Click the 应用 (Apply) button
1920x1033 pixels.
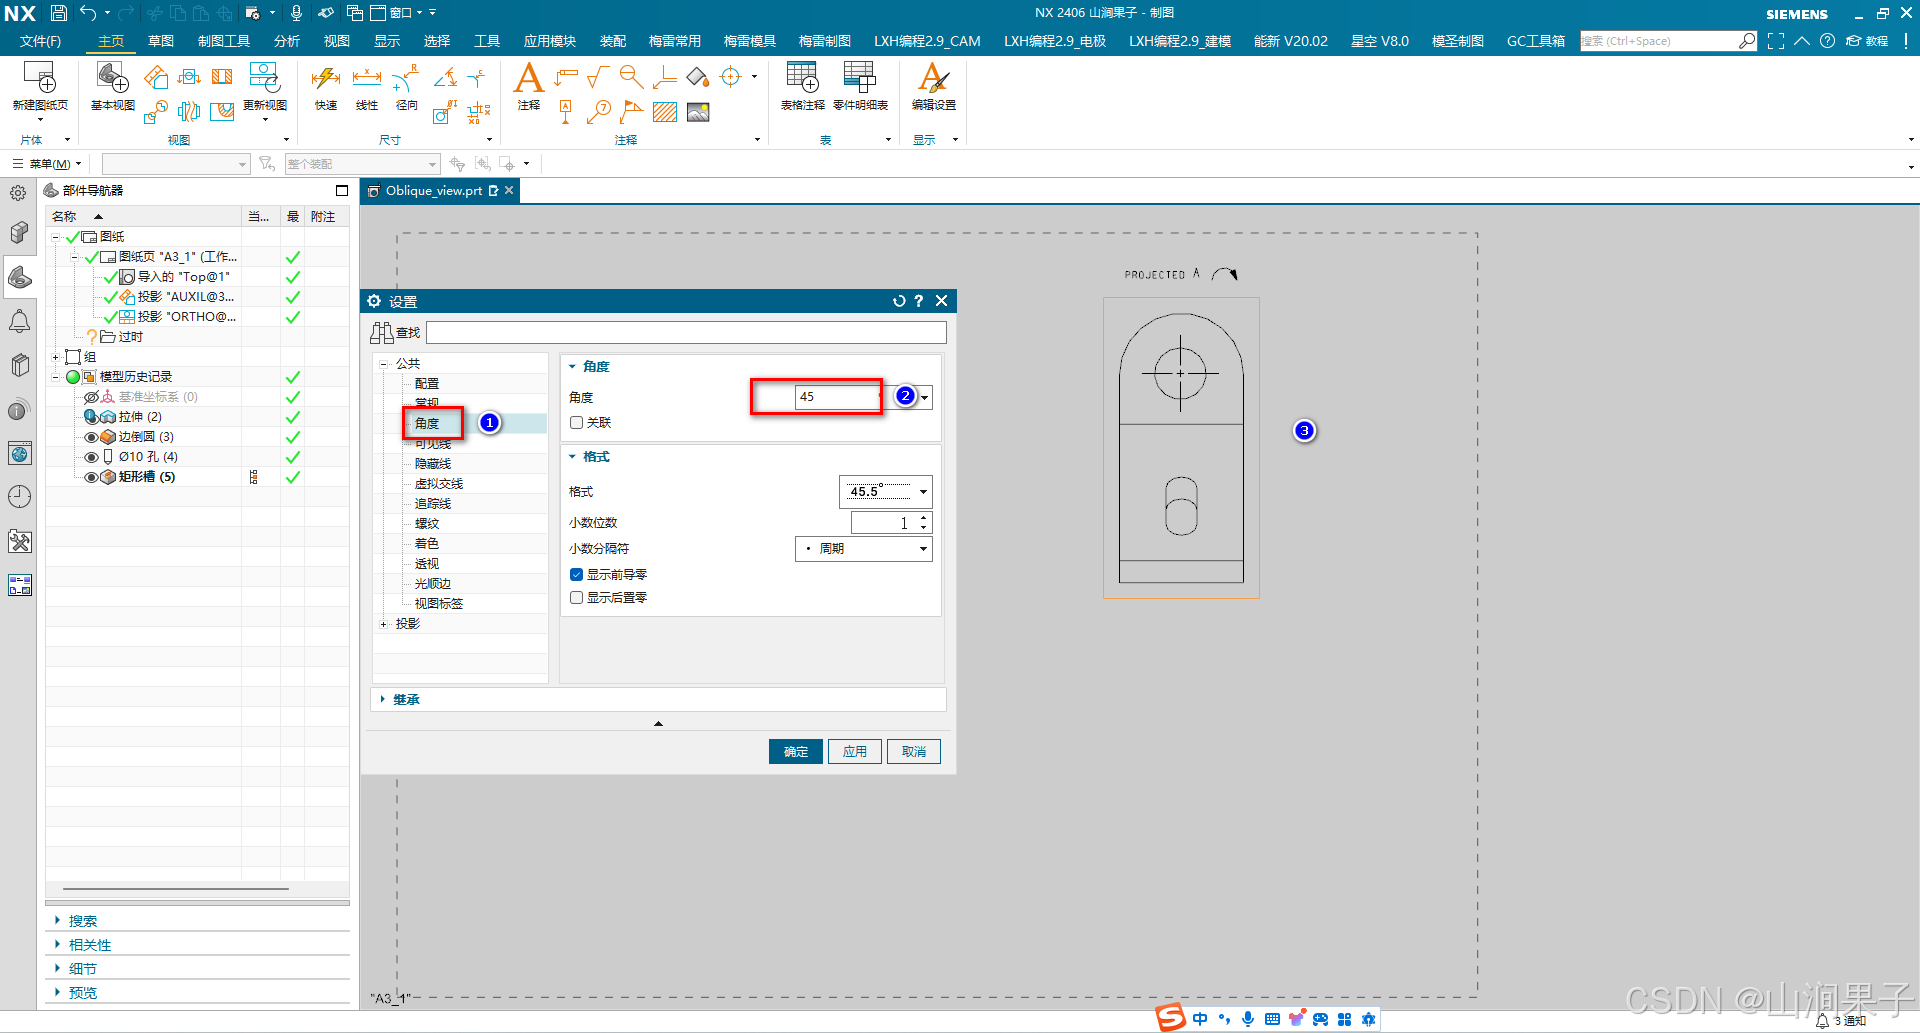point(855,752)
